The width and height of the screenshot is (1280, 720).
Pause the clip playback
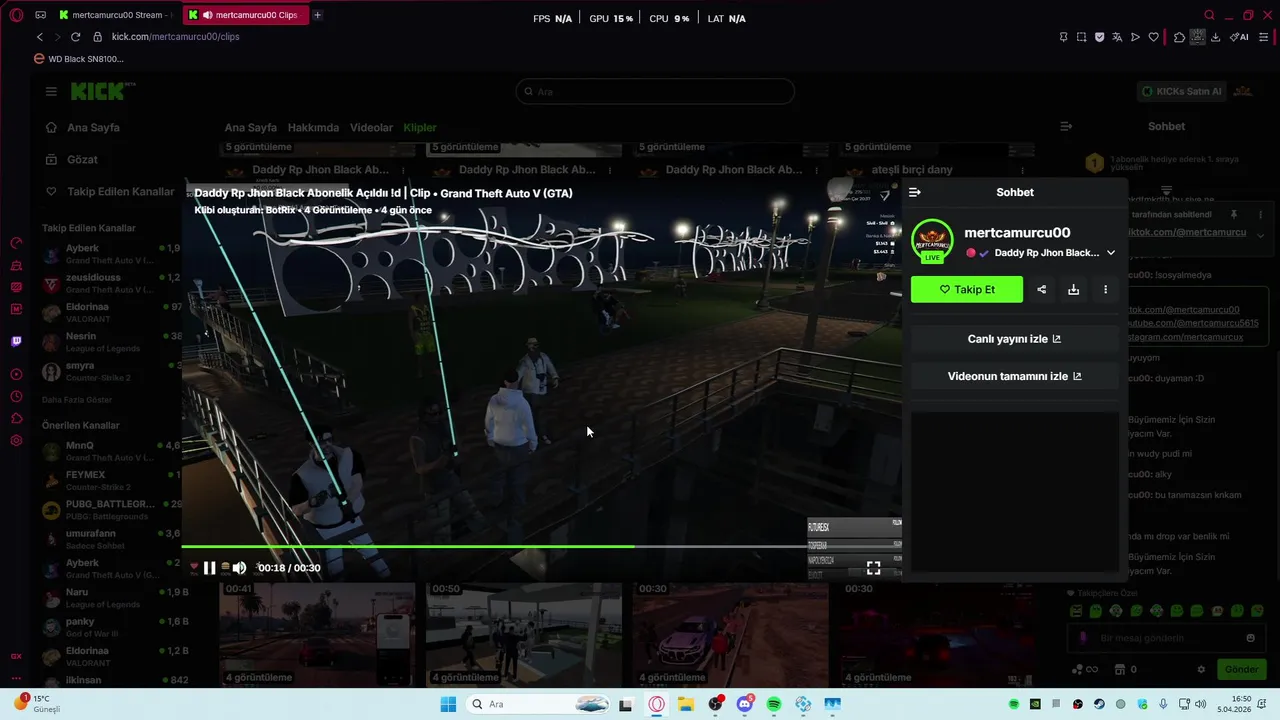coord(209,568)
